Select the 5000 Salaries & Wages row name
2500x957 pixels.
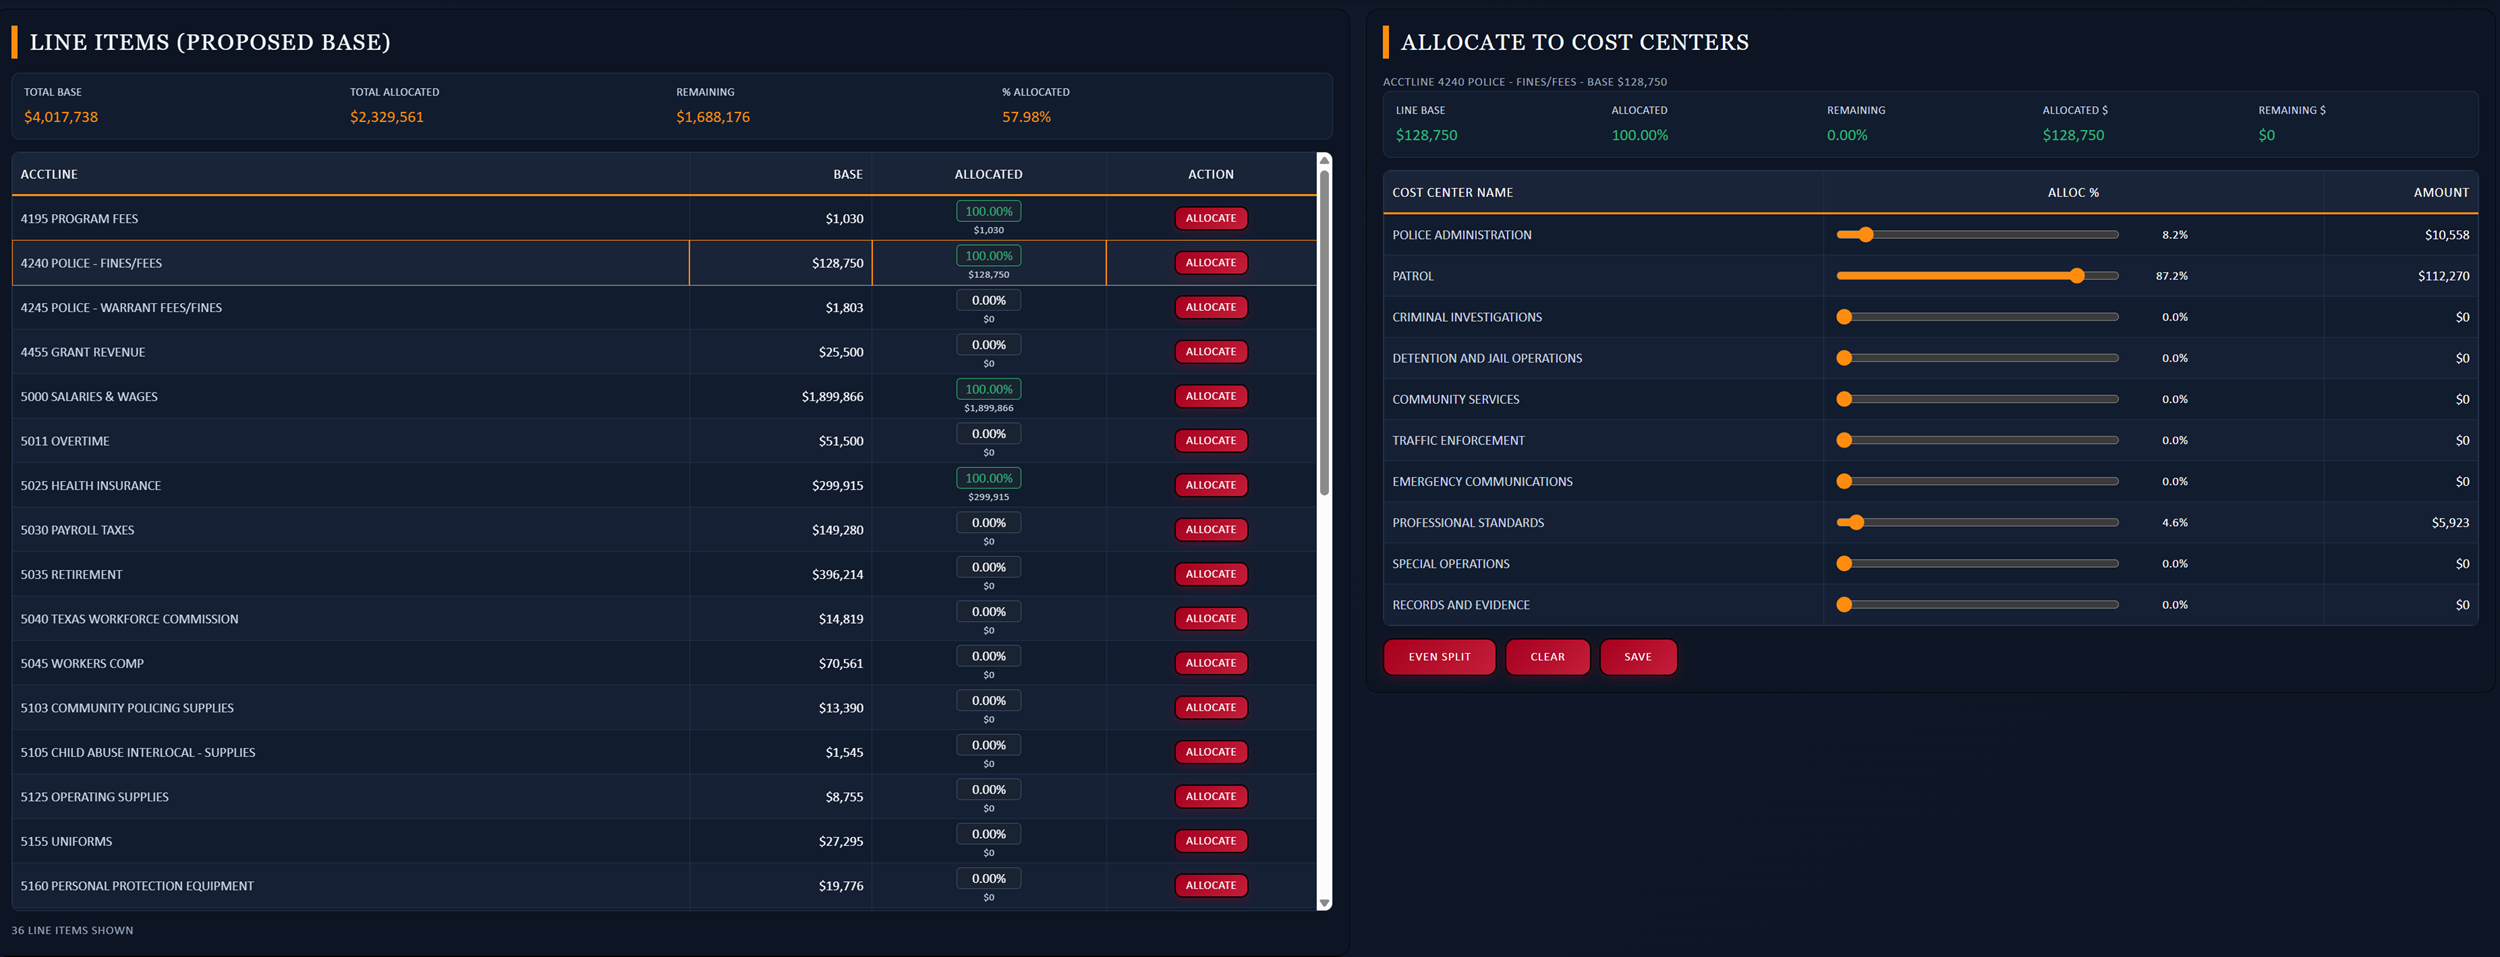pyautogui.click(x=89, y=397)
